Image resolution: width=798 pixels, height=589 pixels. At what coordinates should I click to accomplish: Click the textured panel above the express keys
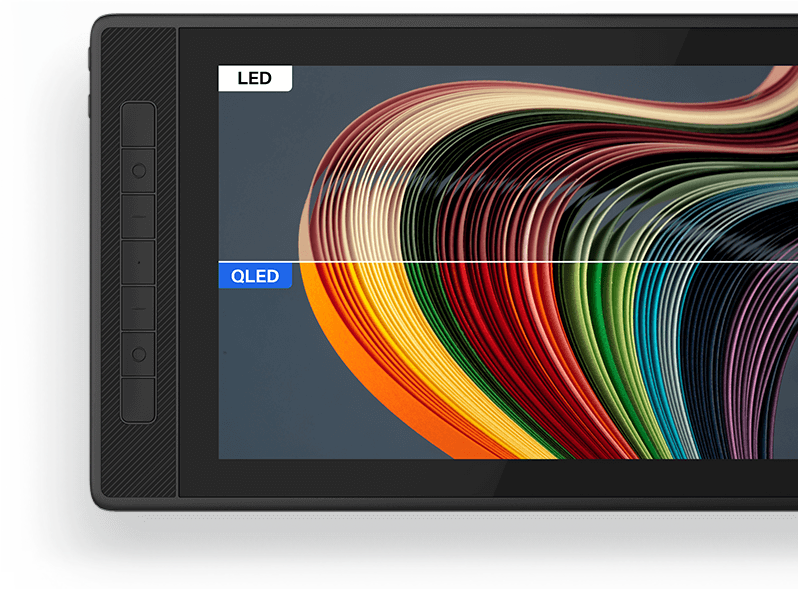139,62
